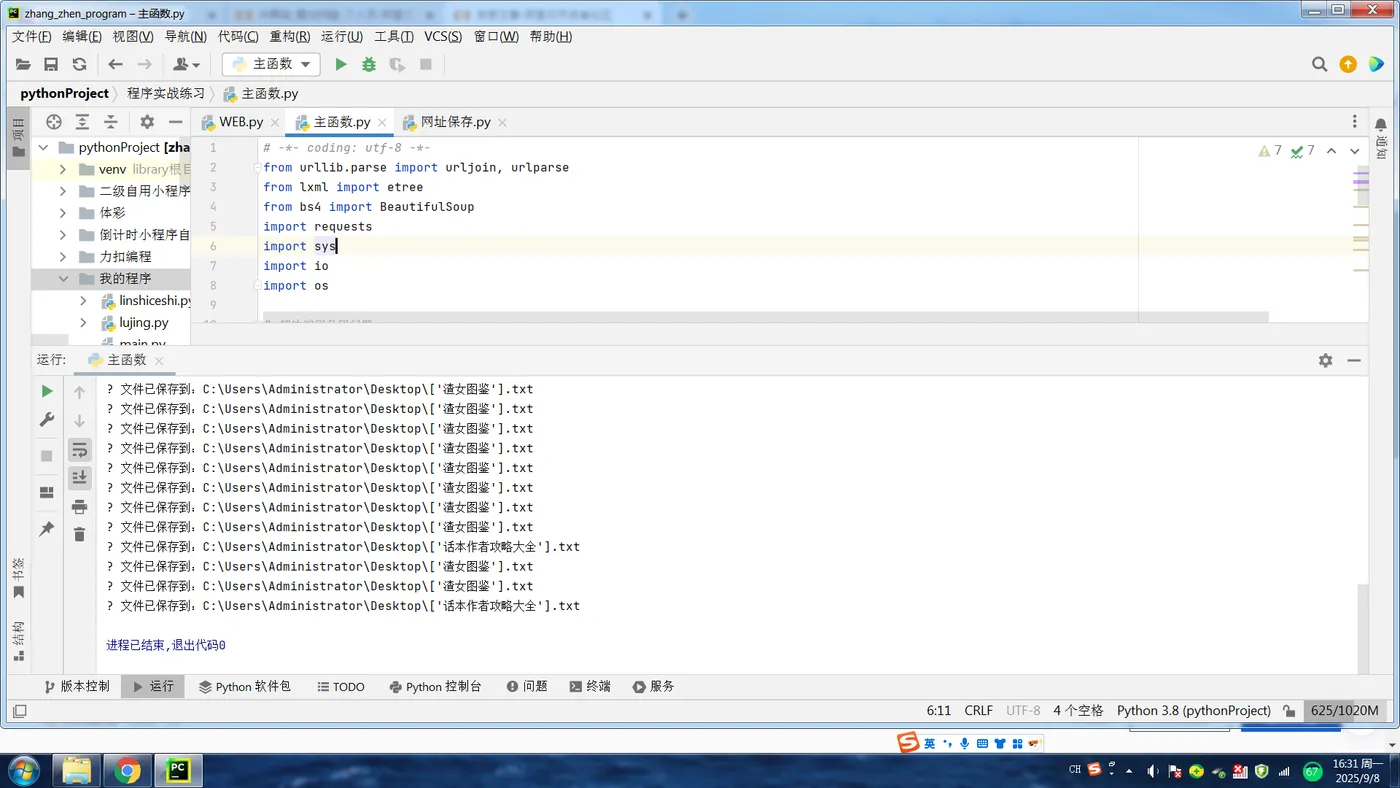The height and width of the screenshot is (788, 1400).
Task: Clear run output with the trash icon
Action: [80, 535]
